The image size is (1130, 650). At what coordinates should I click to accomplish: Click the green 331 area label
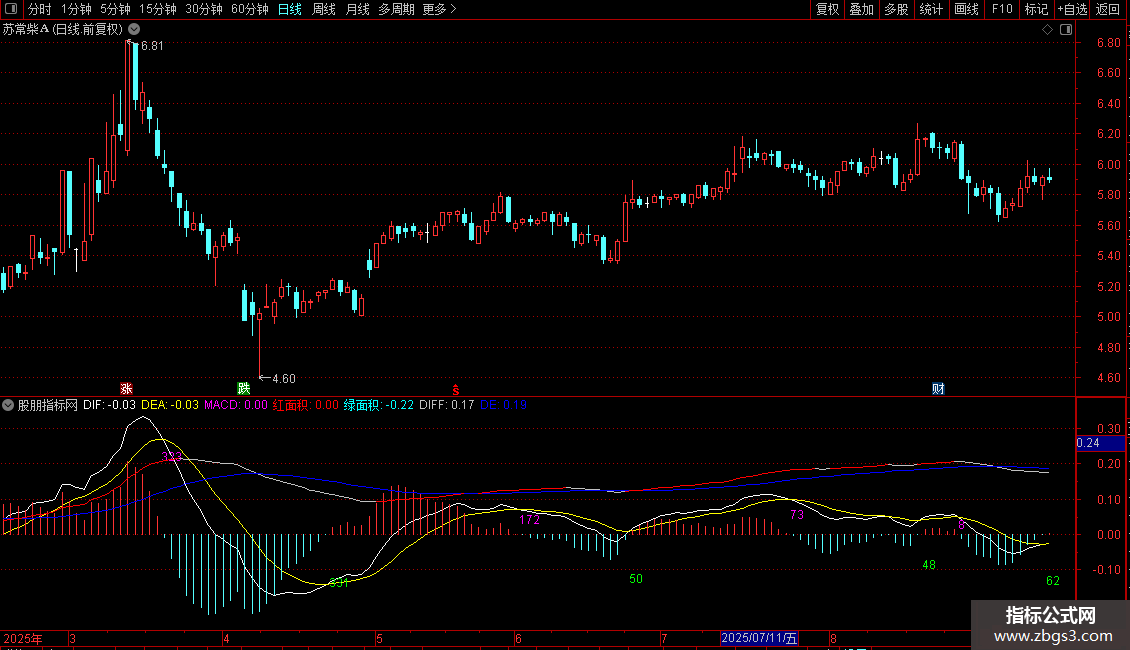click(x=339, y=583)
